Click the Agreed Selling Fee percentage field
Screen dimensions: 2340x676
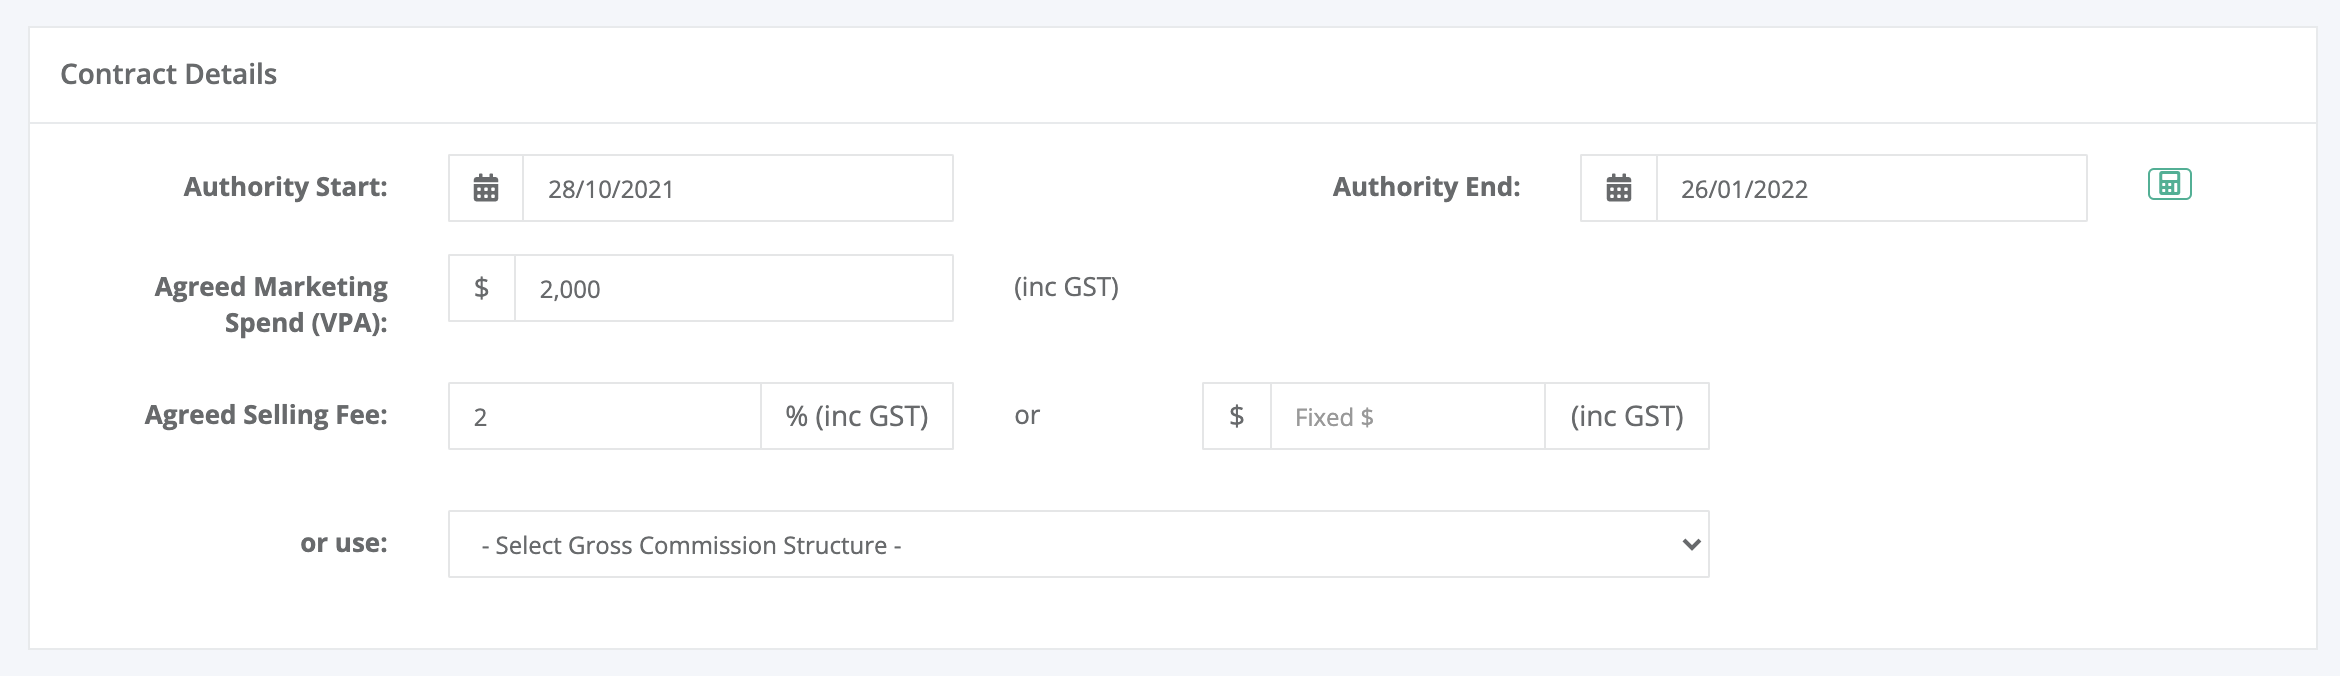(x=605, y=416)
